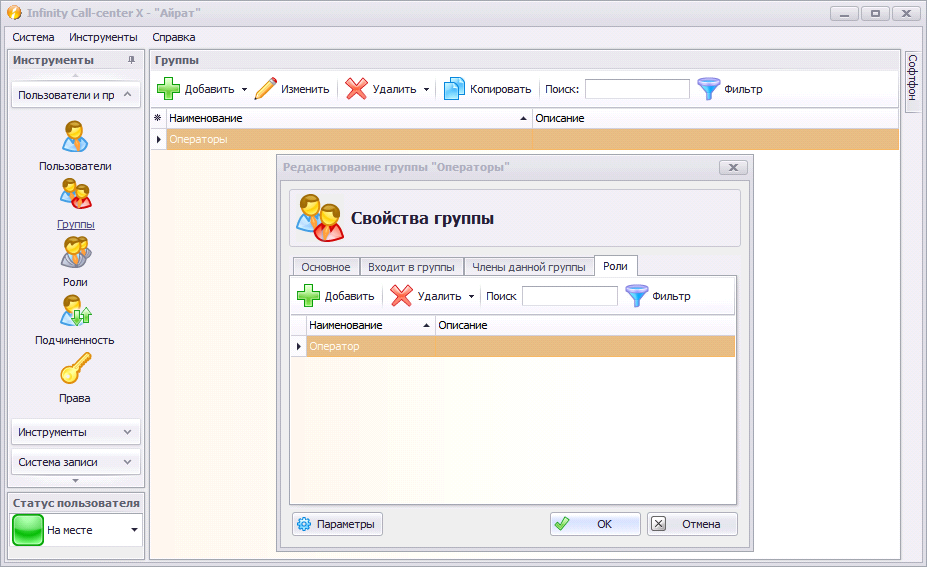Collapse the Пользователи и пр section

(x=127, y=95)
